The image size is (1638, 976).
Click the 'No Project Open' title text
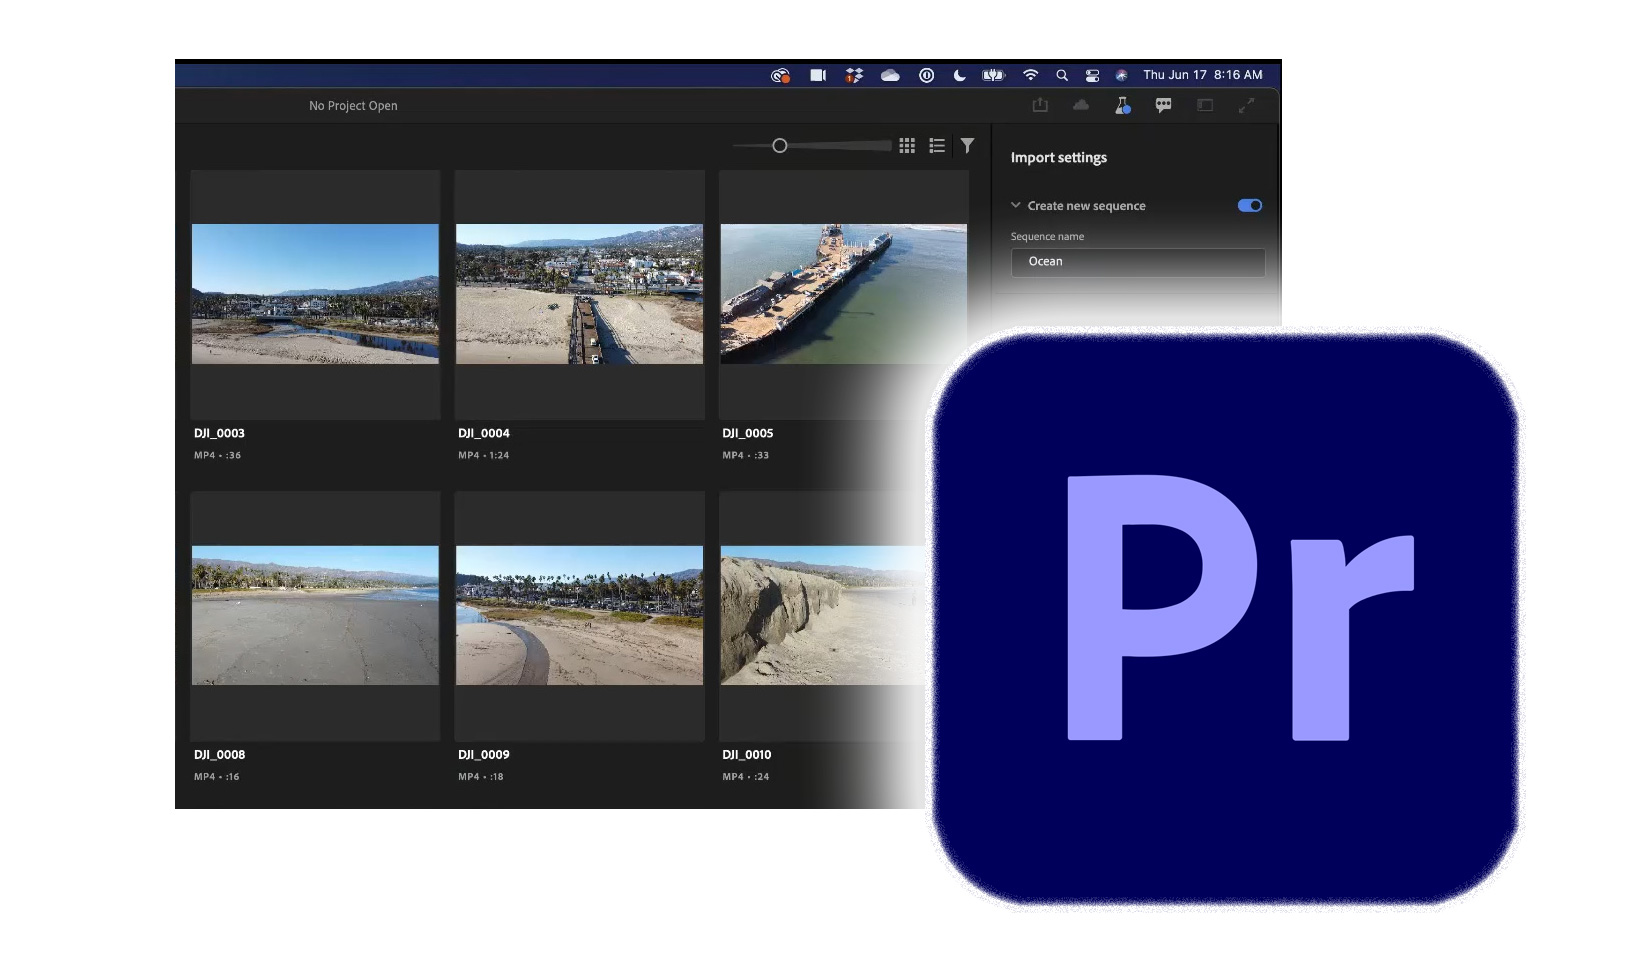point(353,106)
